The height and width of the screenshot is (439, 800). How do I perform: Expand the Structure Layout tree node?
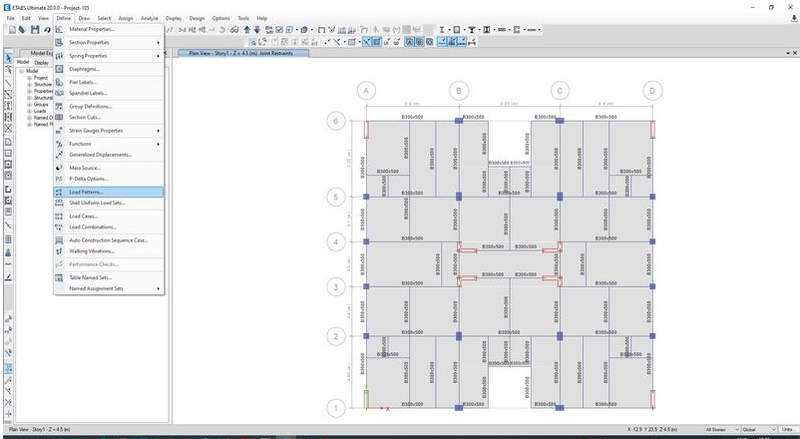tap(30, 84)
